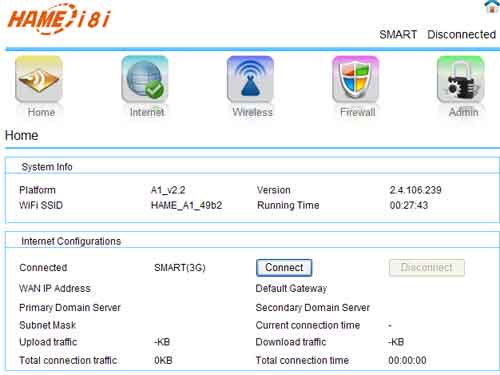Click the Connected label
The width and height of the screenshot is (500, 375).
(x=43, y=268)
